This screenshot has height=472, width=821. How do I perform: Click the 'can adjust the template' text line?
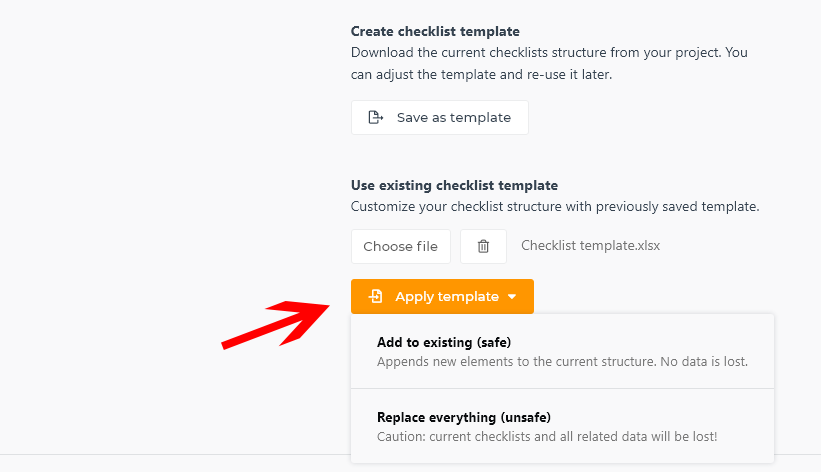481,74
